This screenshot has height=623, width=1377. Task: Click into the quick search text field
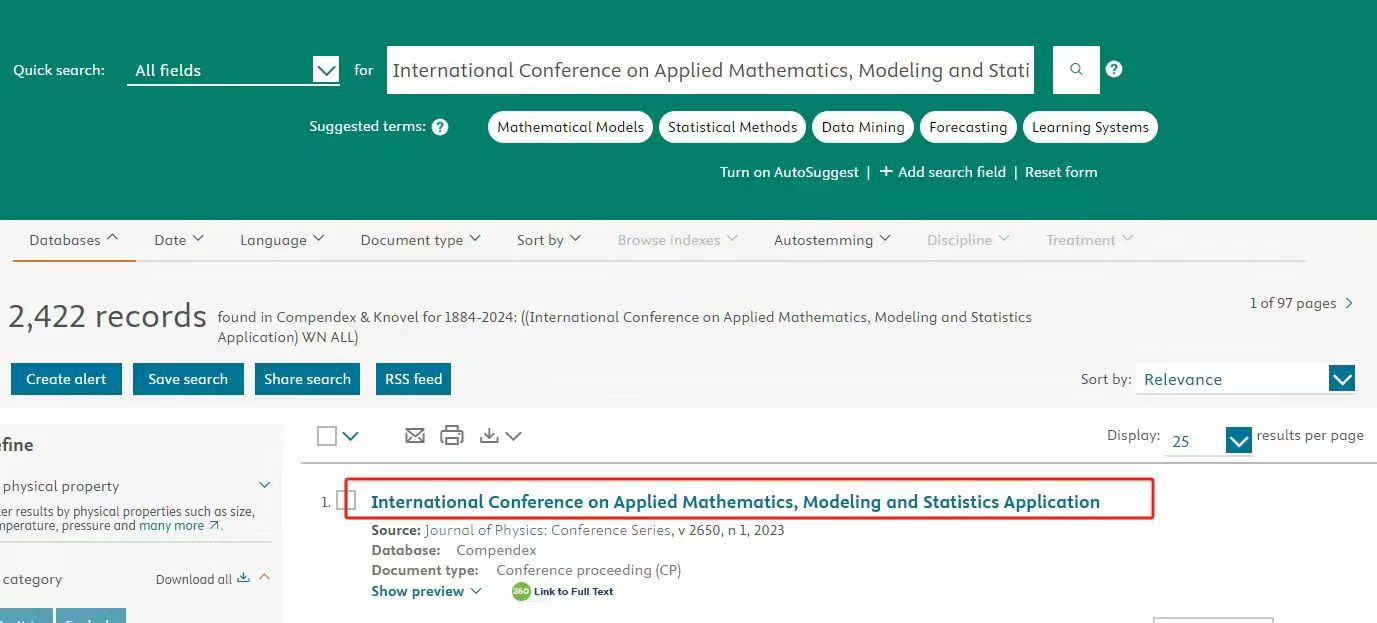(710, 70)
